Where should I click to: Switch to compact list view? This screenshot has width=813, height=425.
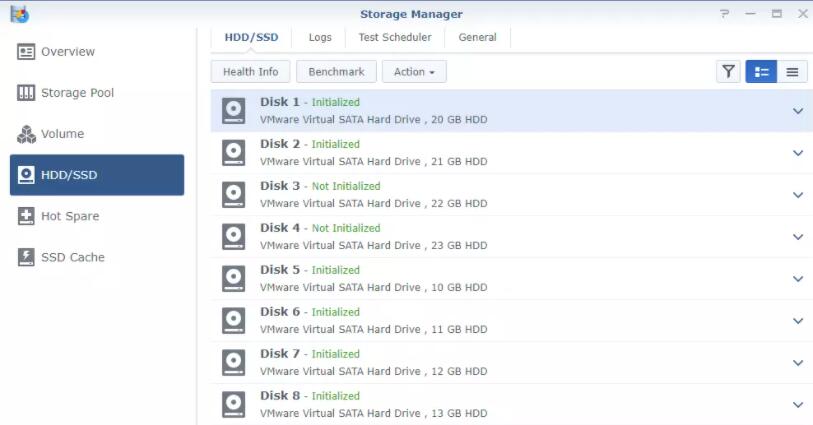coord(792,72)
